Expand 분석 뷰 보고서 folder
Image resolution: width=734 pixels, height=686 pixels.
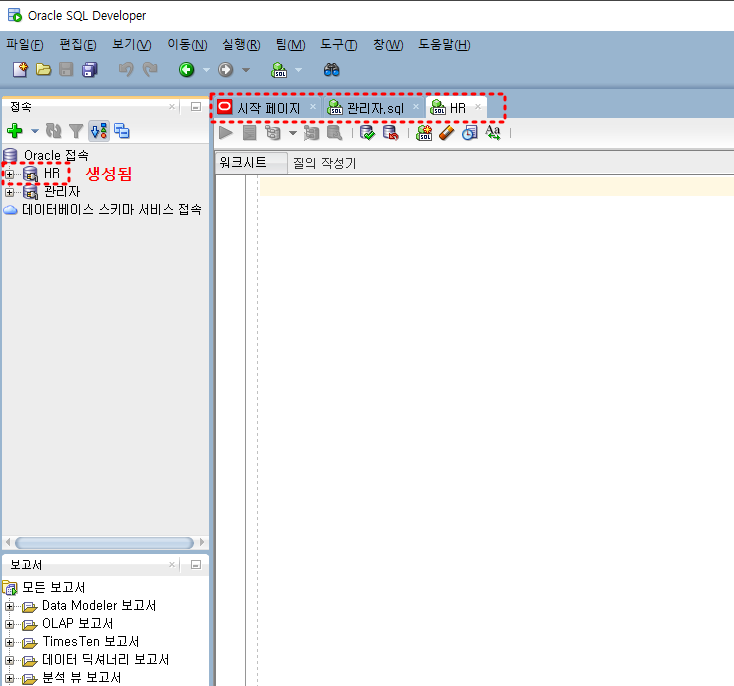click(9, 678)
